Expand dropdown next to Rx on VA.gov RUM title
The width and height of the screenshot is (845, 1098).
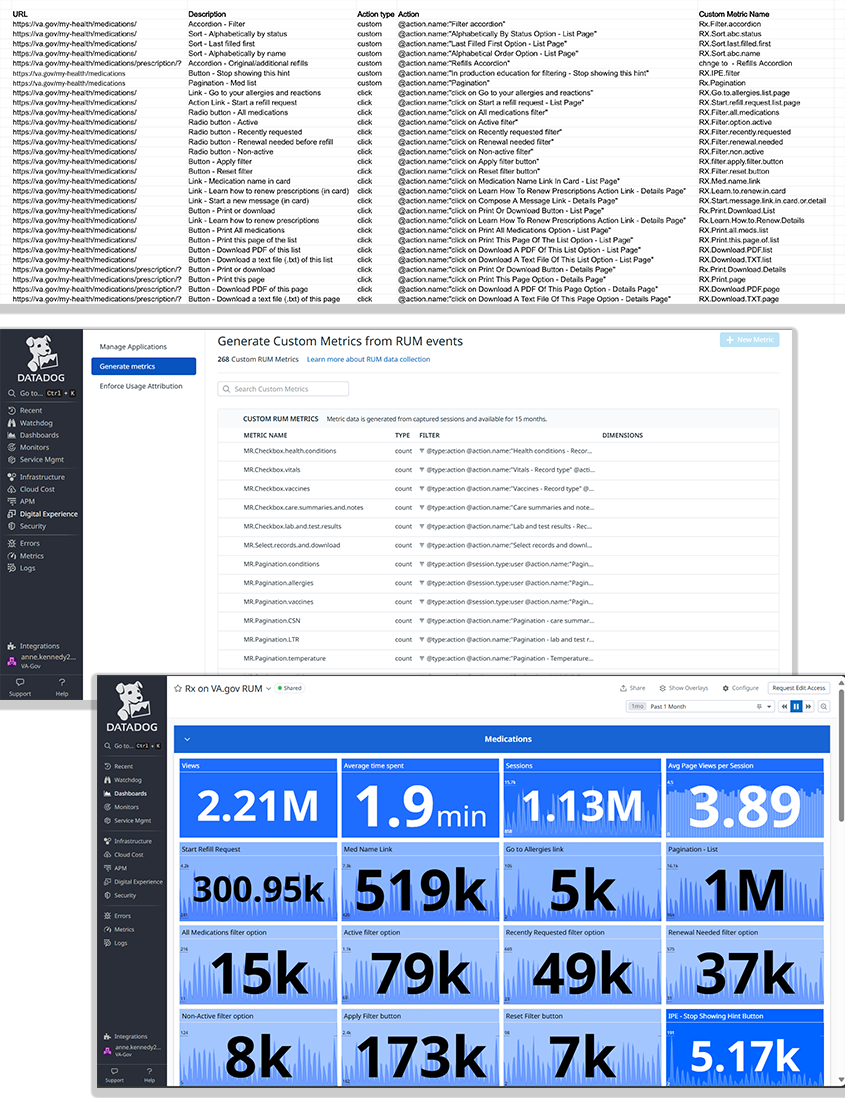(268, 689)
